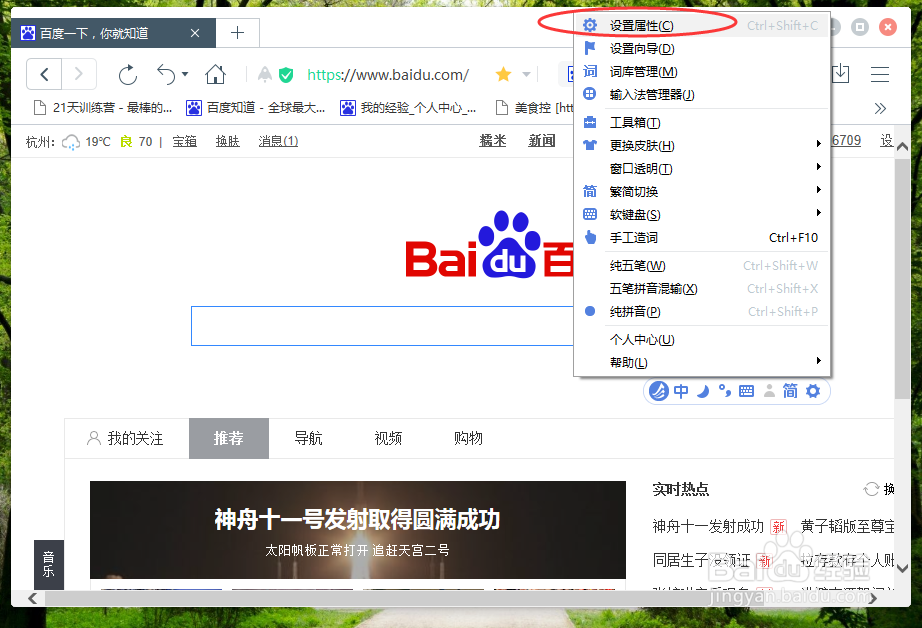Click the green security shield in address bar
Viewport: 922px width, 628px height.
point(286,74)
